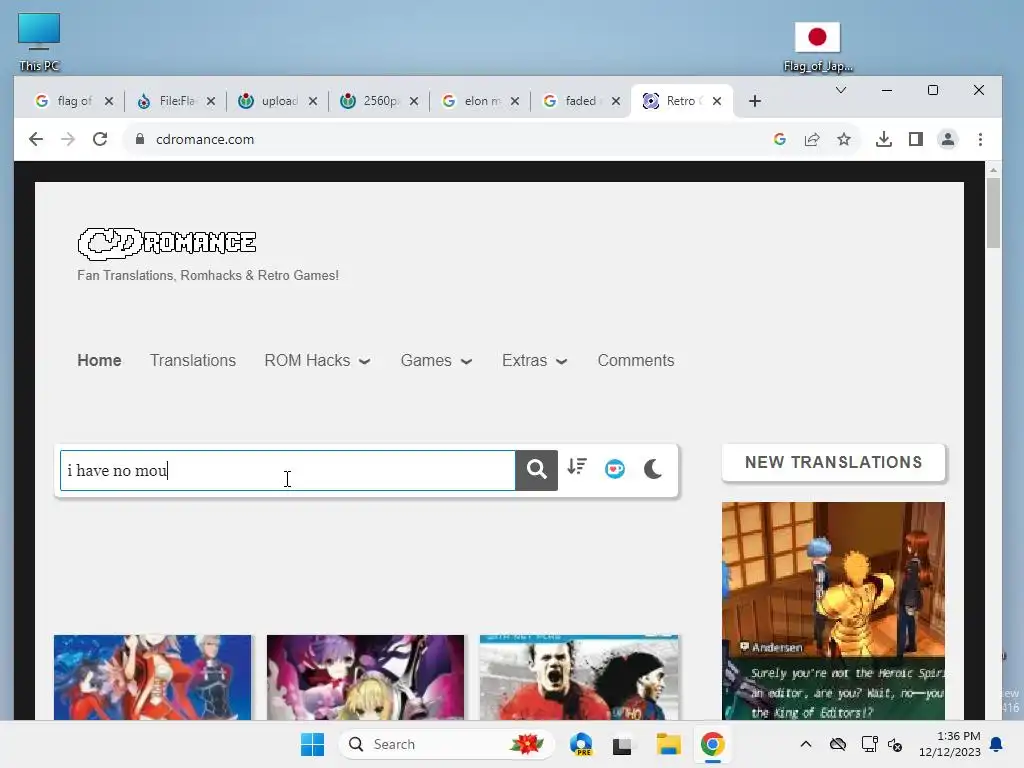Expand the Extras dropdown menu
Screen dimensions: 1024x768
534,360
